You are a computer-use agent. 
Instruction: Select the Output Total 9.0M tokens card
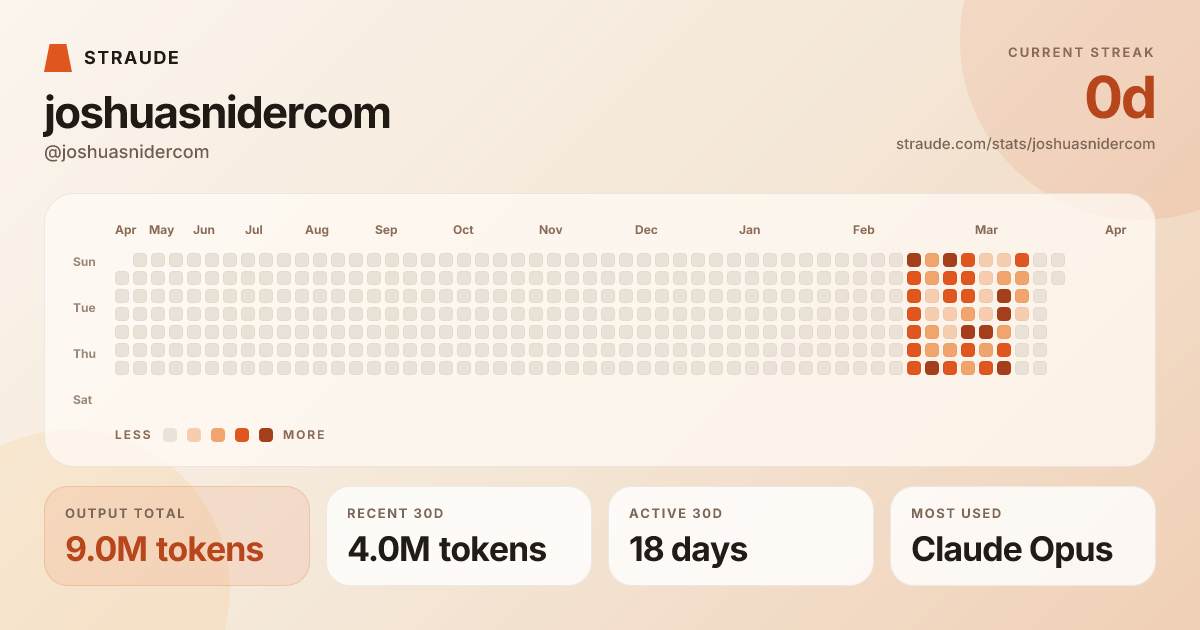click(177, 536)
